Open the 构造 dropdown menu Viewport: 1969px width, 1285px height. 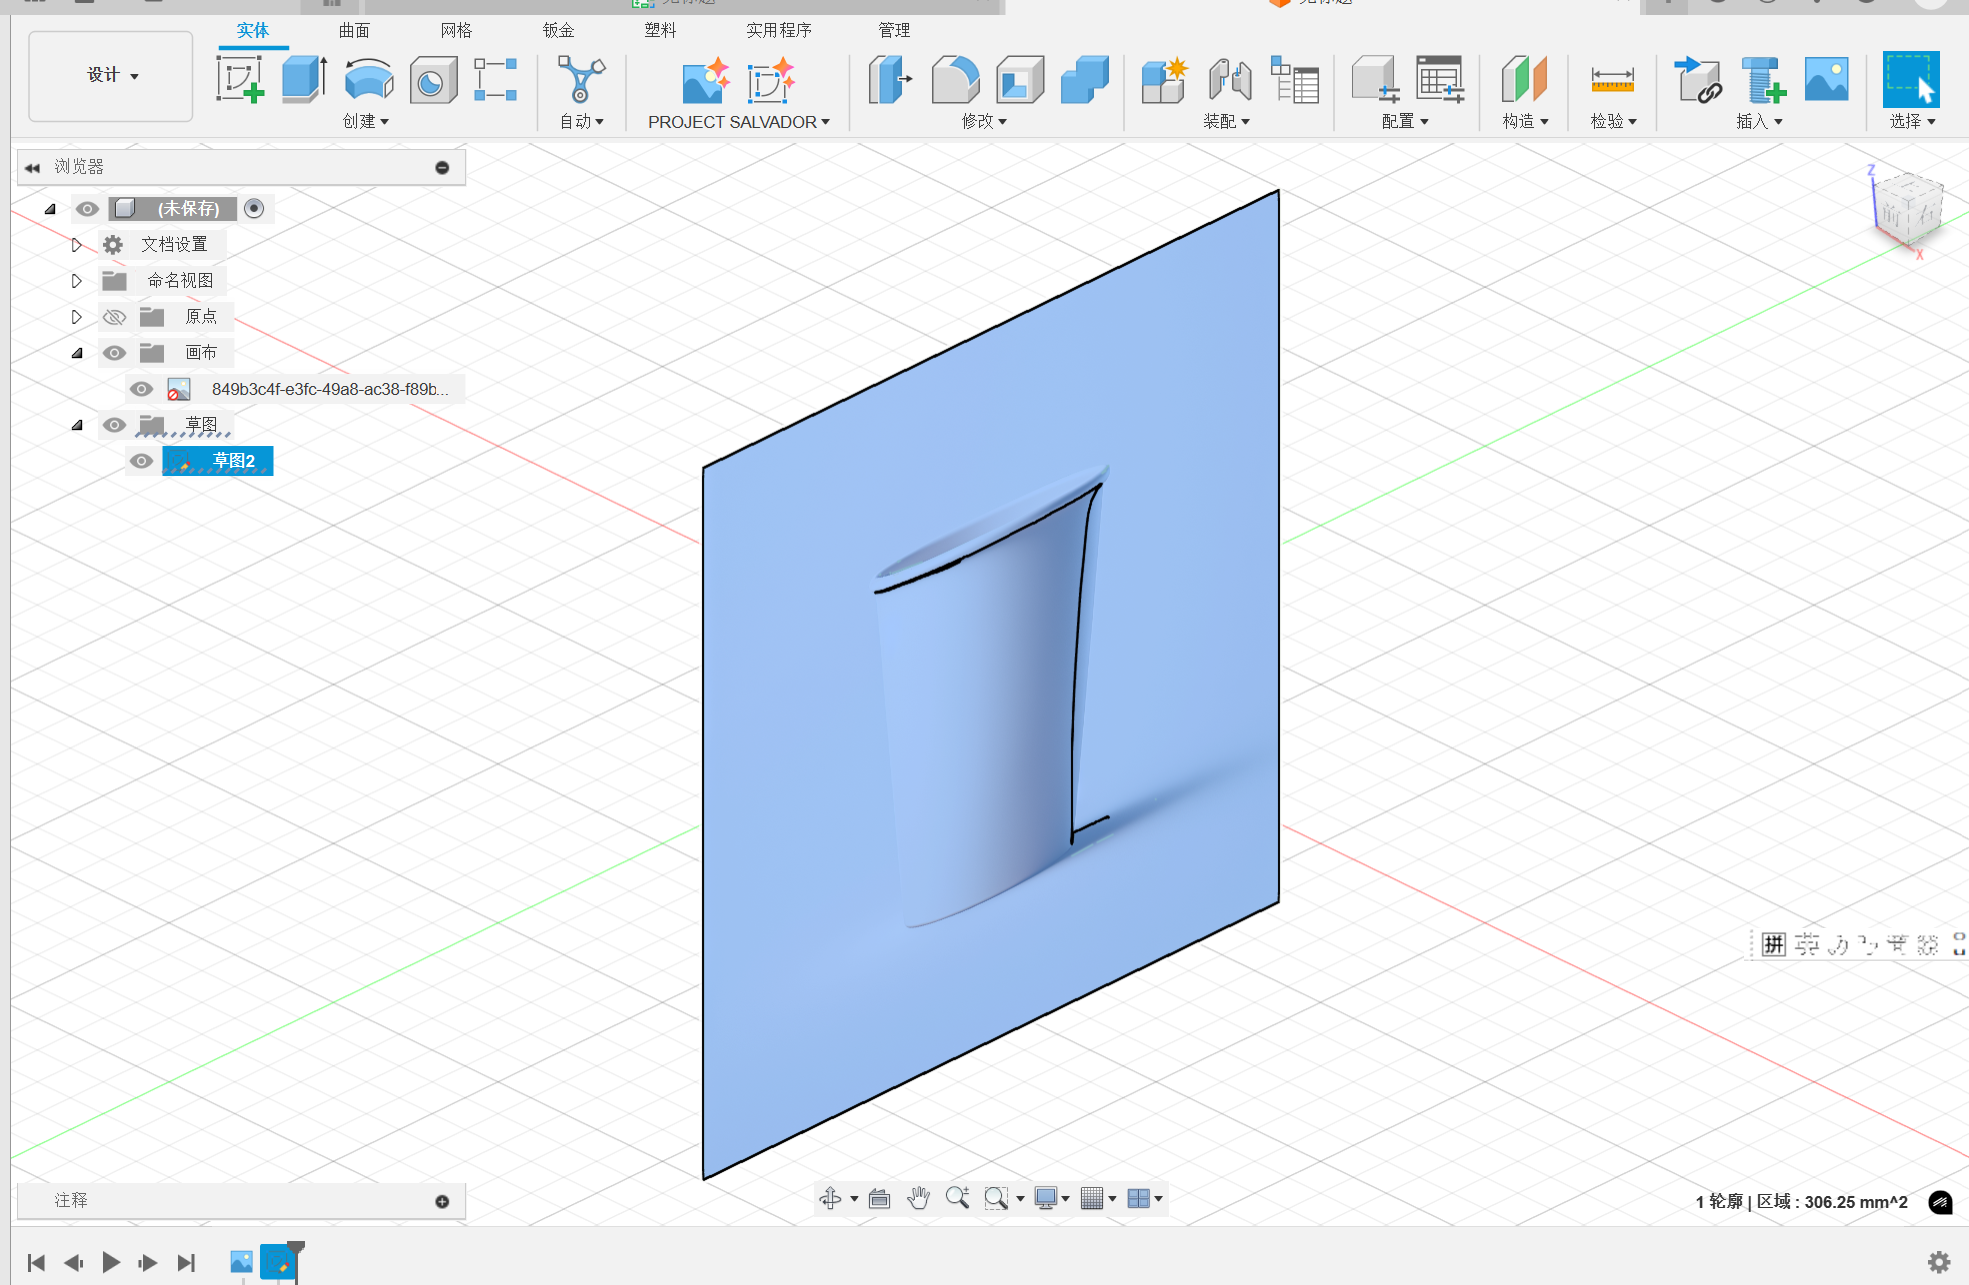1525,121
